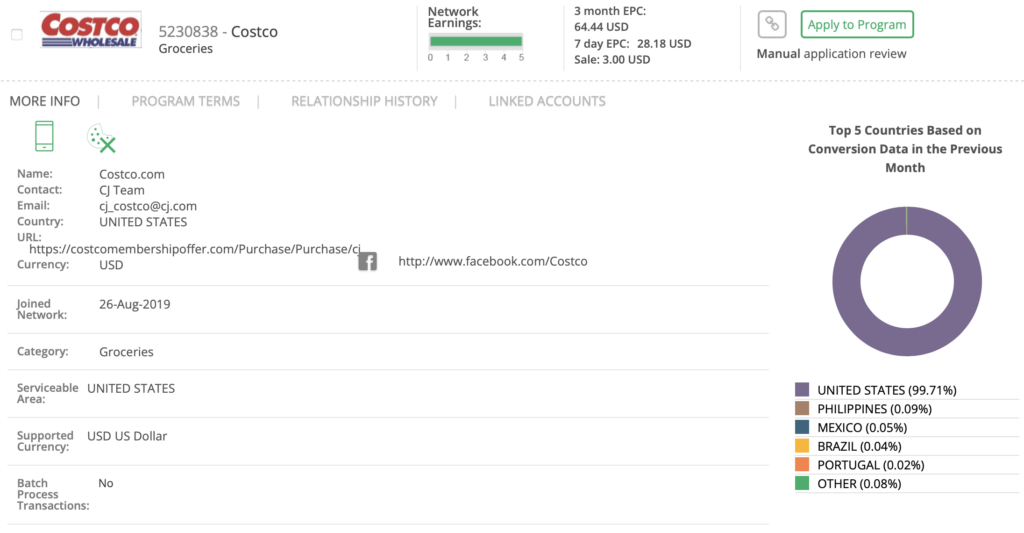Click the Sale: 3.00 USD text

(x=612, y=59)
